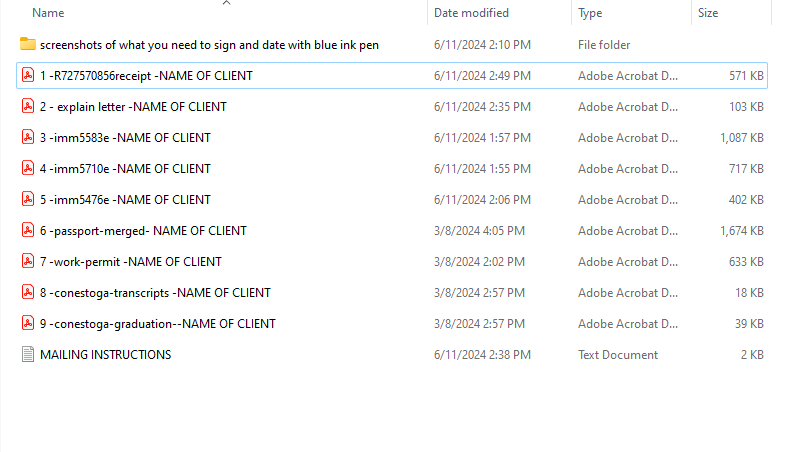Select the MAILING INSTRUCTIONS text file name
The width and height of the screenshot is (808, 452).
click(x=105, y=355)
